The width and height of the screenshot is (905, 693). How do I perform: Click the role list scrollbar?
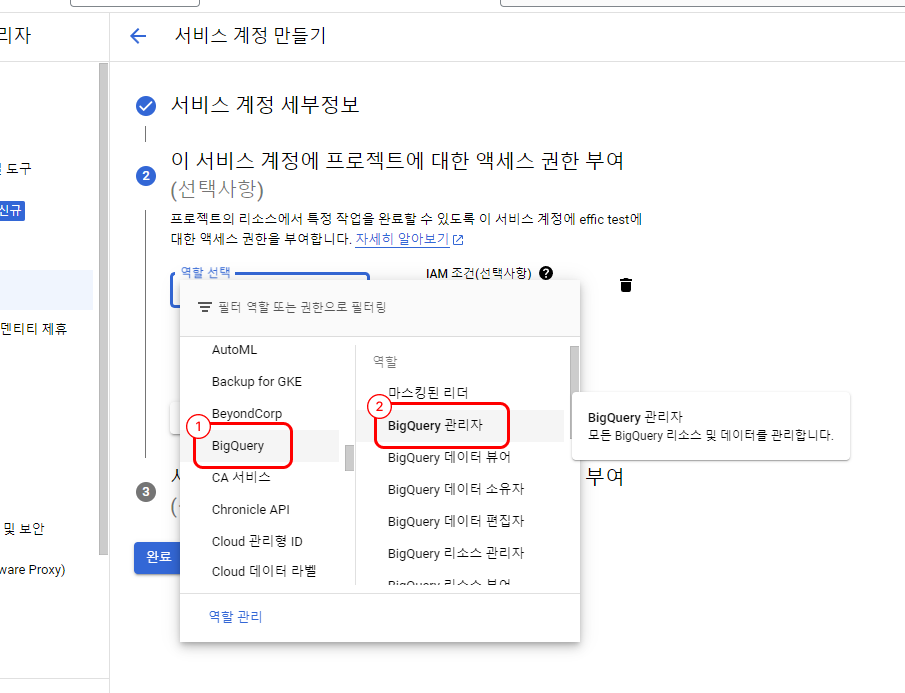point(574,371)
